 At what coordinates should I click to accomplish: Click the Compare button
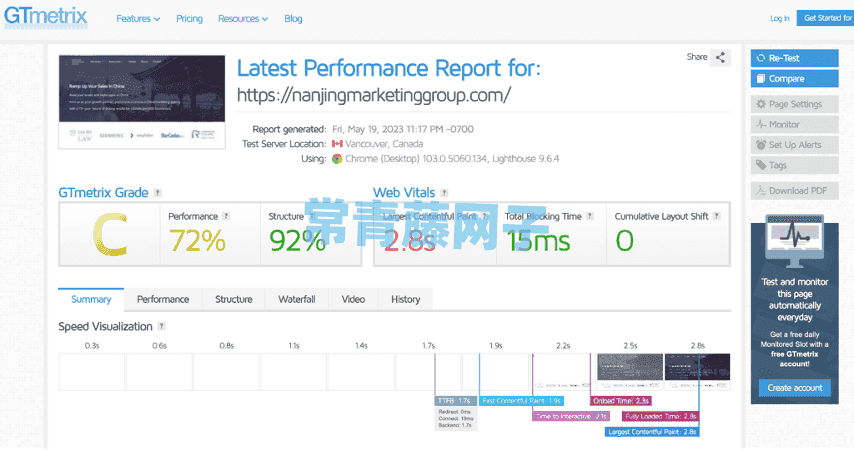pos(795,78)
